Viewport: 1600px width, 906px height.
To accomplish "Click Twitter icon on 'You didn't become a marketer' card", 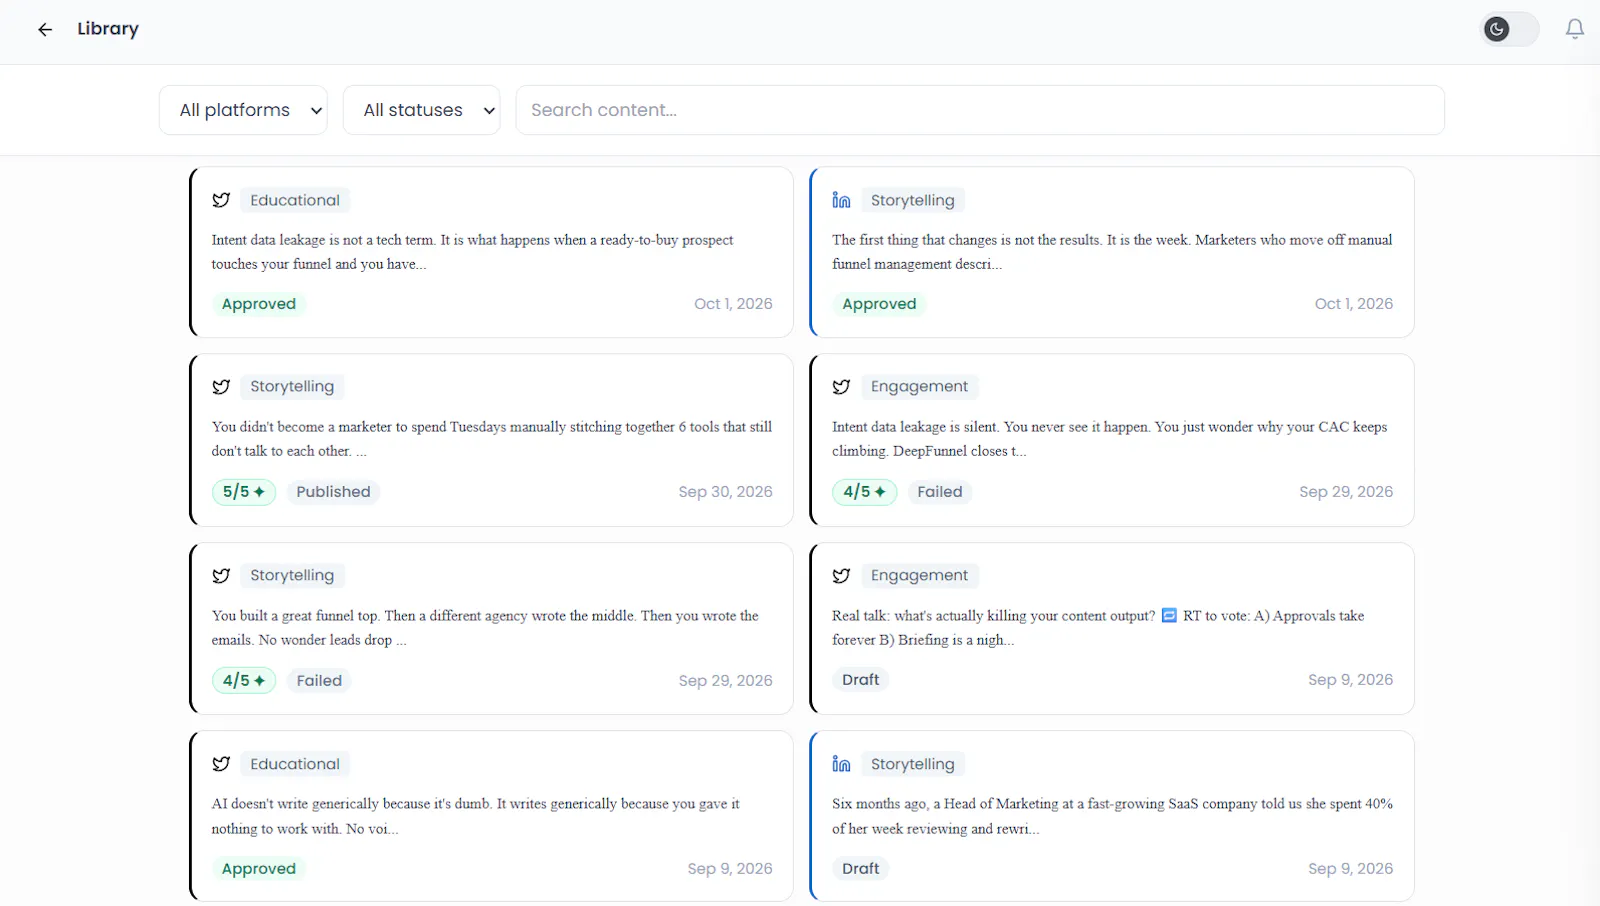I will [221, 387].
